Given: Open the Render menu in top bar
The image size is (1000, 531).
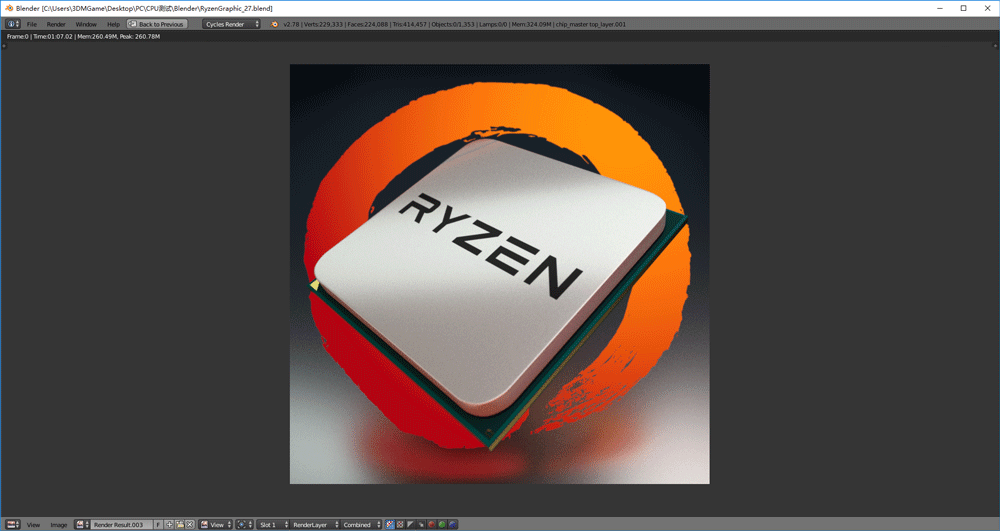Looking at the screenshot, I should (x=56, y=24).
